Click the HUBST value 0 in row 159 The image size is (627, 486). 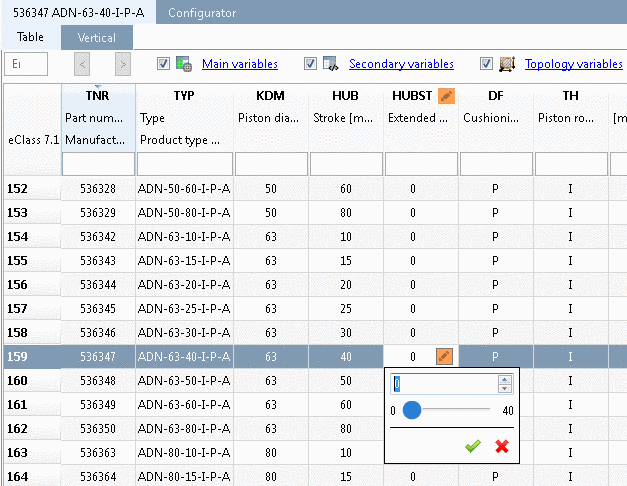[413, 356]
